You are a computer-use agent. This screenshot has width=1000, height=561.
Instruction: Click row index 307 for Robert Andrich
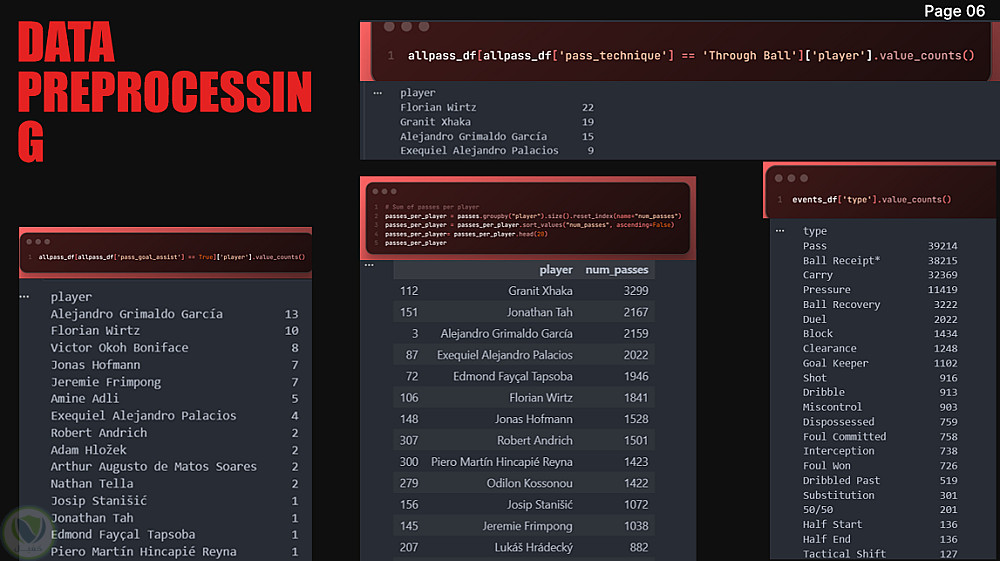click(x=409, y=441)
